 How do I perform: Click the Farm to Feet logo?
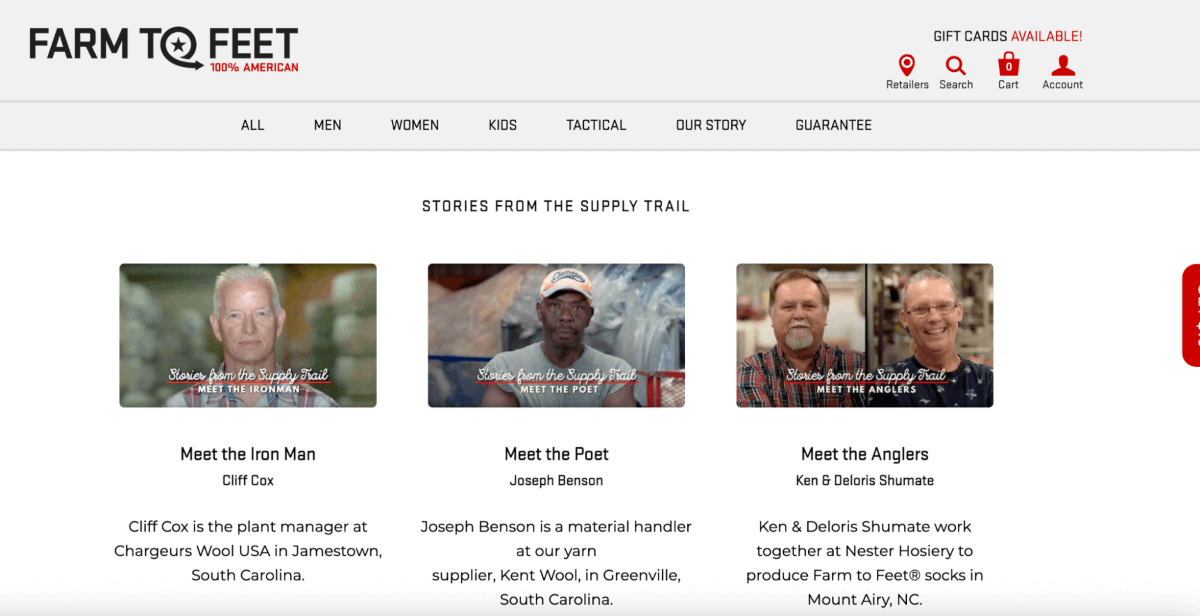164,49
